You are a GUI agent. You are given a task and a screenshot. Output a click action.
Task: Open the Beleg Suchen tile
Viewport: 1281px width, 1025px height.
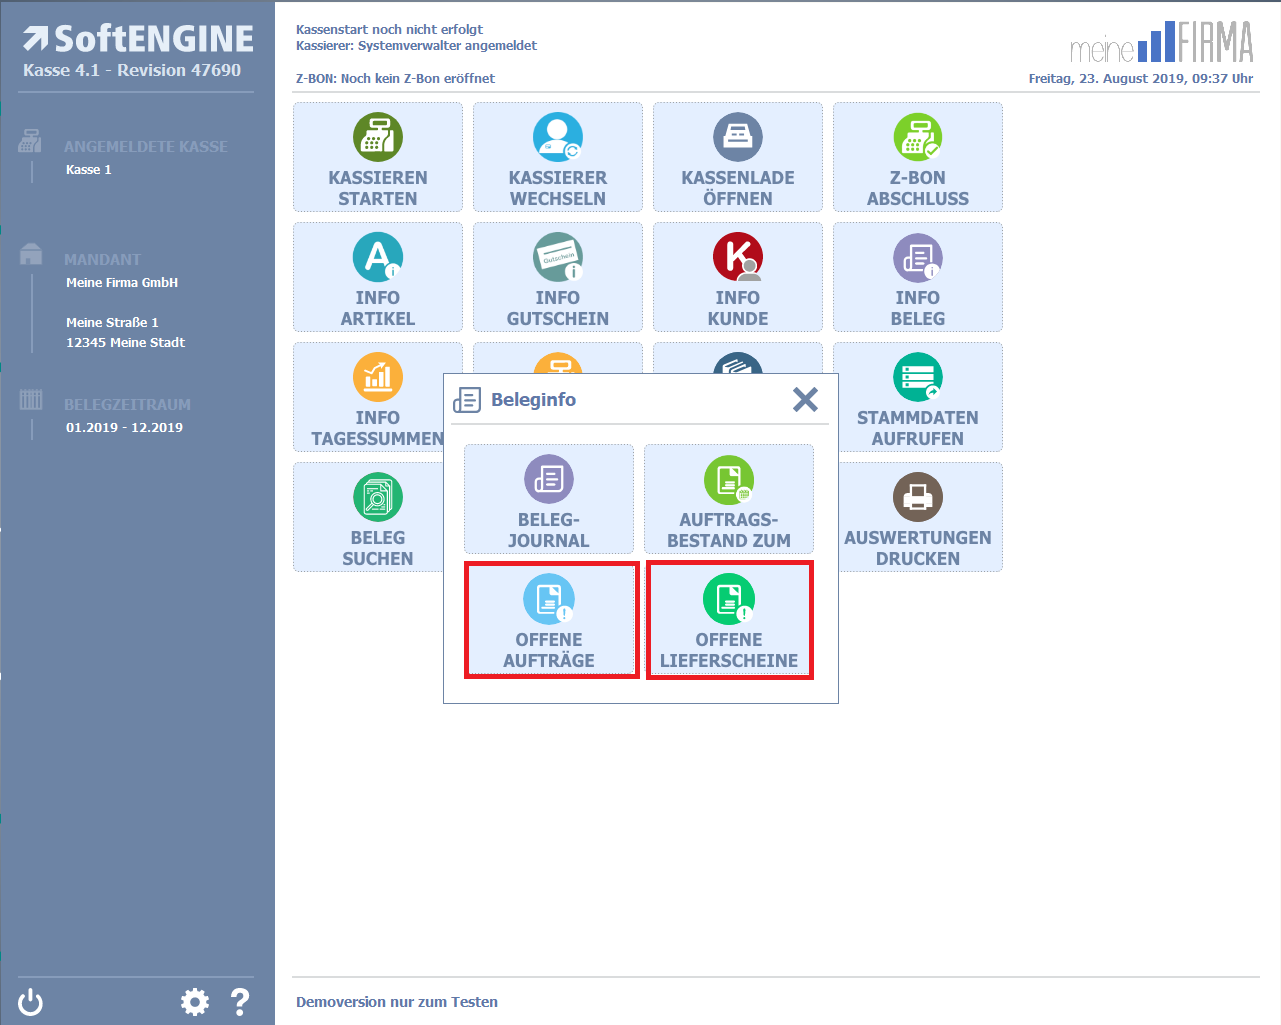(x=372, y=517)
